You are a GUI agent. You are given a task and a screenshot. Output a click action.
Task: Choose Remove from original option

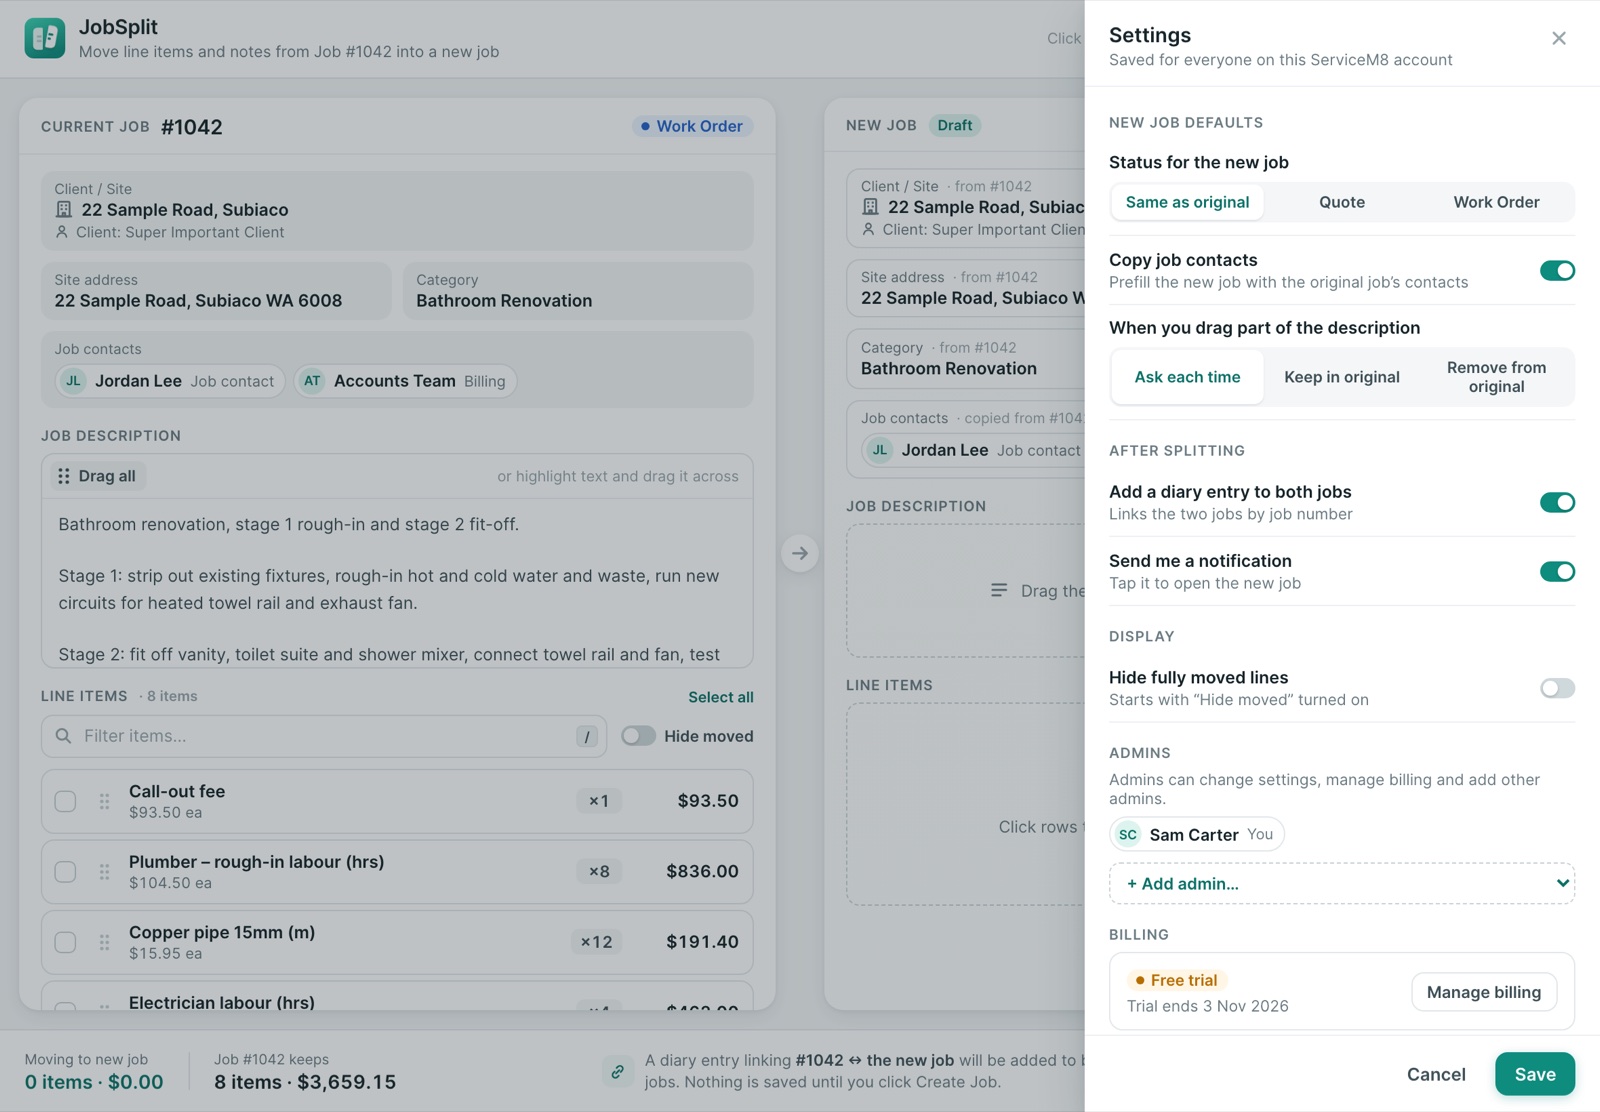(x=1496, y=377)
